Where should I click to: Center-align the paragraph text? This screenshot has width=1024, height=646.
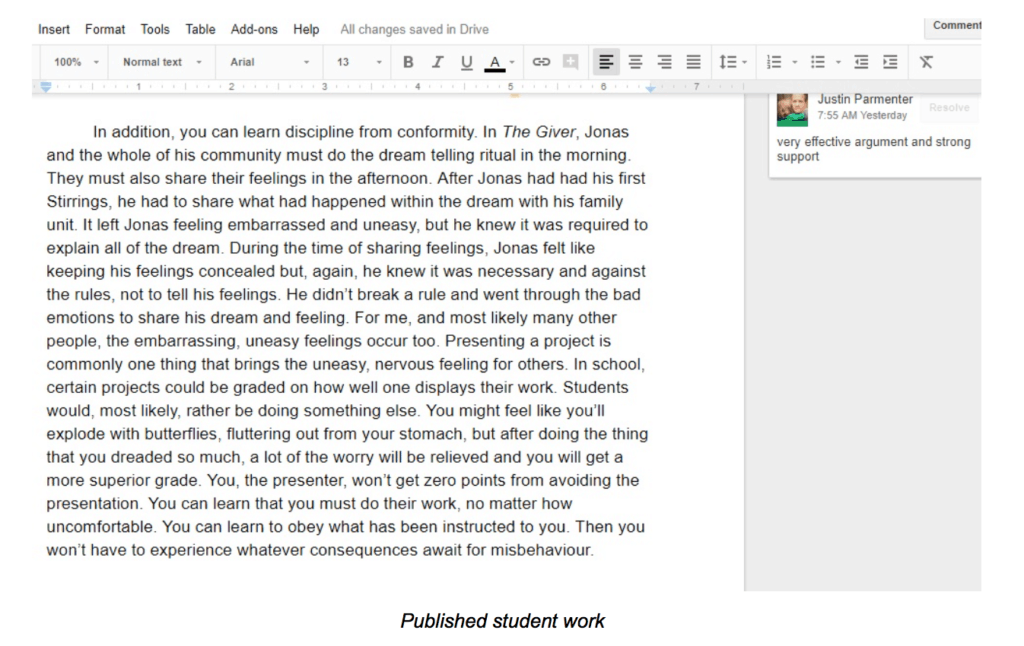(x=635, y=62)
